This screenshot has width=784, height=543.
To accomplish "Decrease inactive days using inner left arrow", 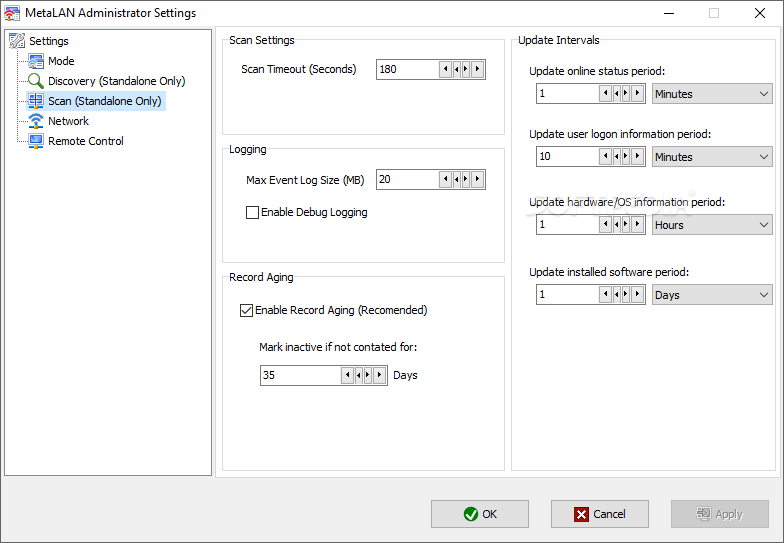I will 358,375.
